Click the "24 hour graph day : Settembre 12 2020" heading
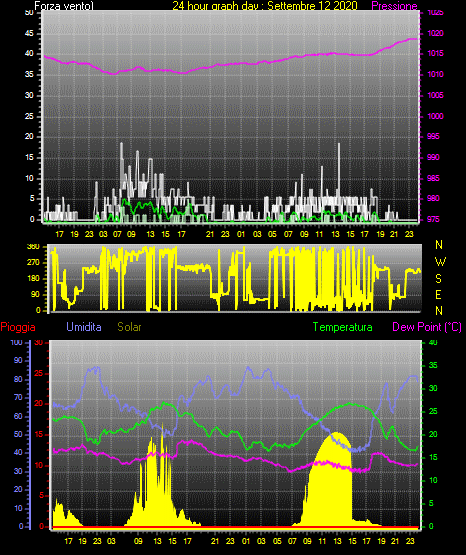This screenshot has width=466, height=555. pos(265,6)
